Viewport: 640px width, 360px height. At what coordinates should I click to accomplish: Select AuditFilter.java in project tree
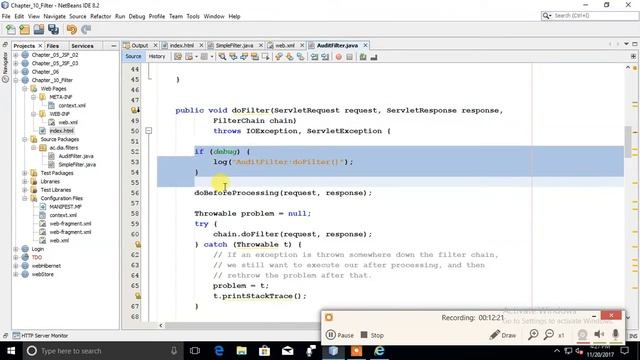click(76, 156)
